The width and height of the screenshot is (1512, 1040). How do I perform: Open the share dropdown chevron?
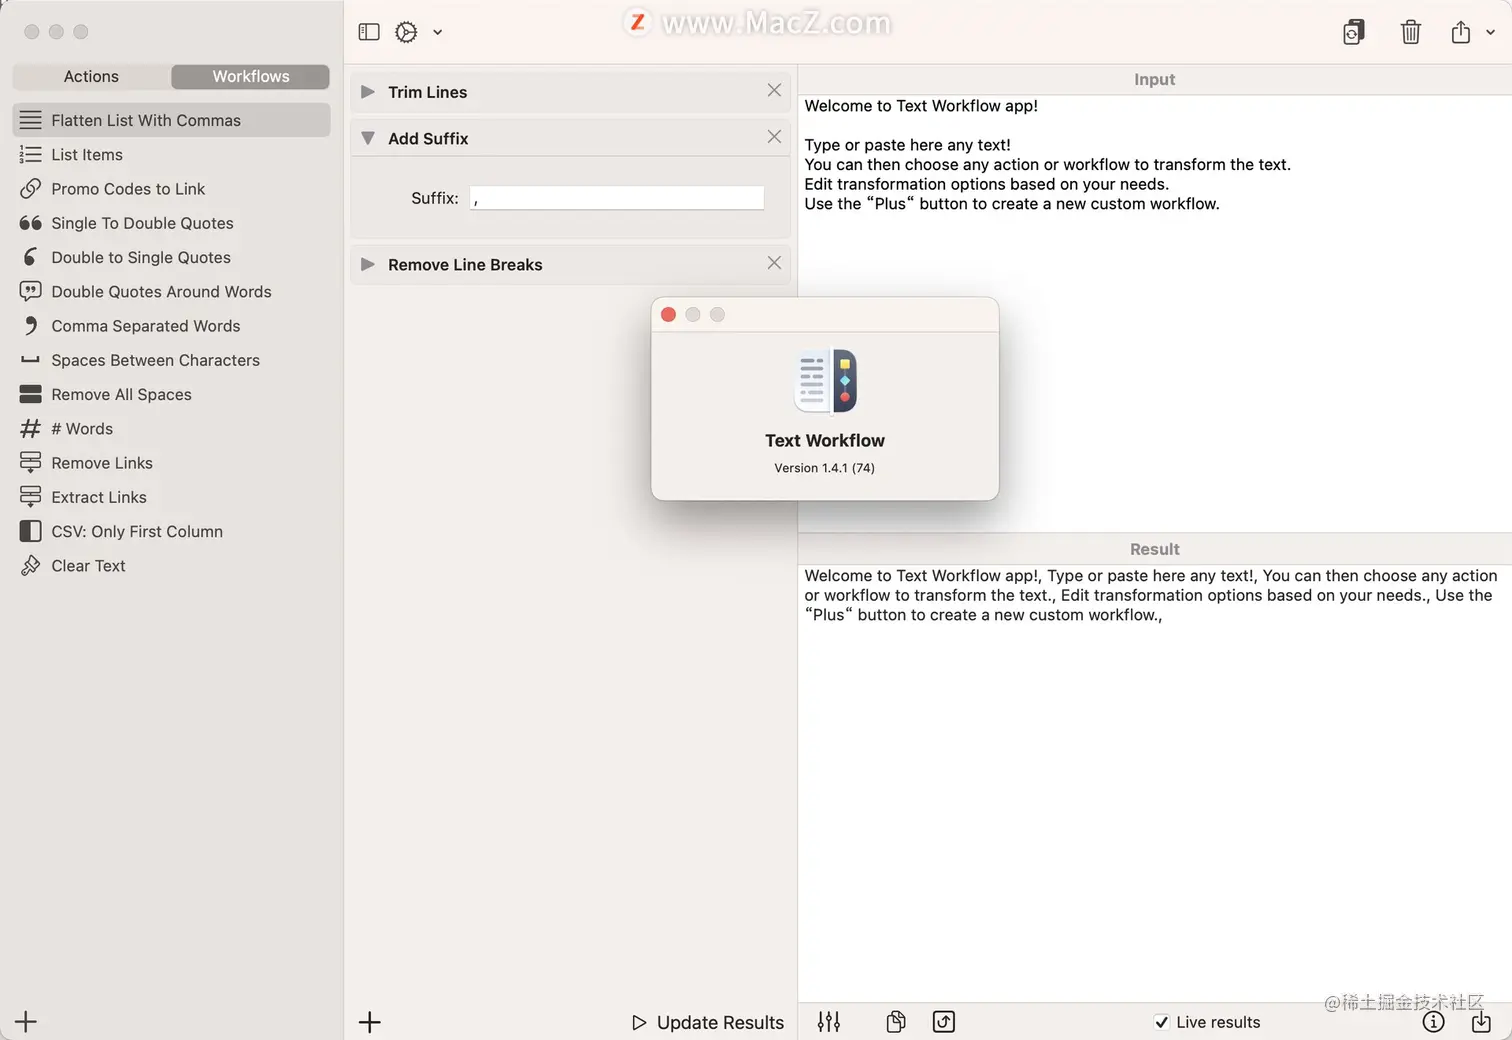pyautogui.click(x=1490, y=32)
